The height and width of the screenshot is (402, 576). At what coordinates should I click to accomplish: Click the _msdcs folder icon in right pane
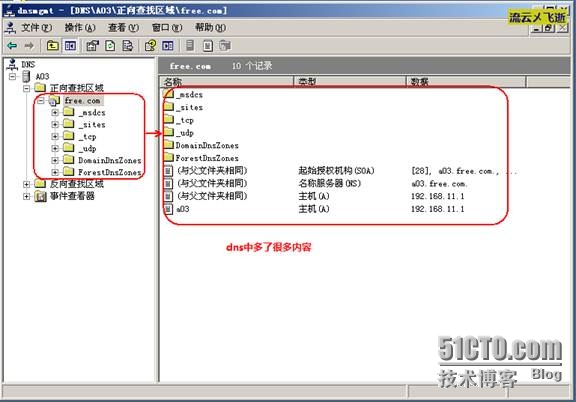coord(169,94)
